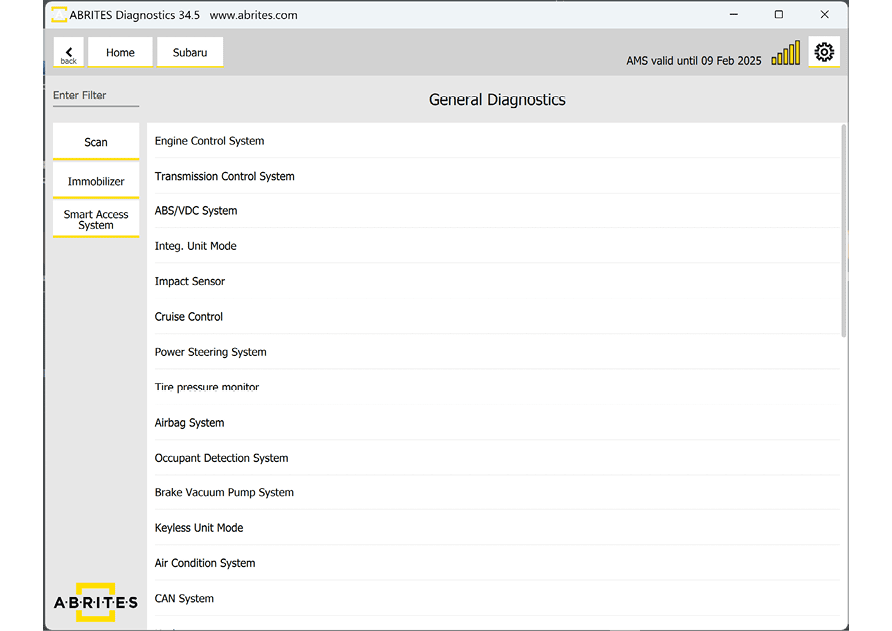Click the yellow signal strength bars icon
Viewport: 892px width, 631px height.
(785, 54)
